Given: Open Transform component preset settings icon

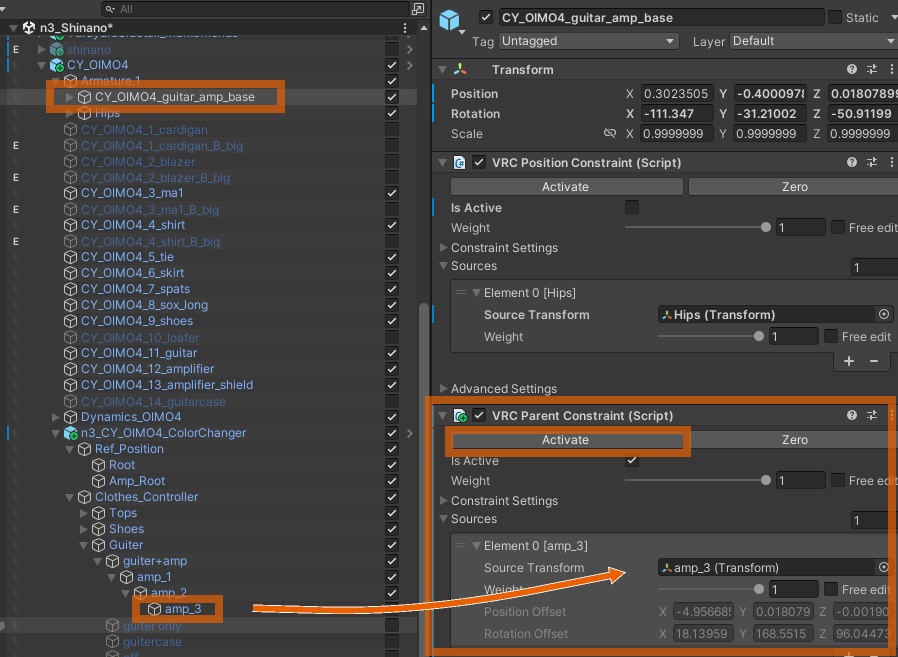Looking at the screenshot, I should pyautogui.click(x=872, y=69).
